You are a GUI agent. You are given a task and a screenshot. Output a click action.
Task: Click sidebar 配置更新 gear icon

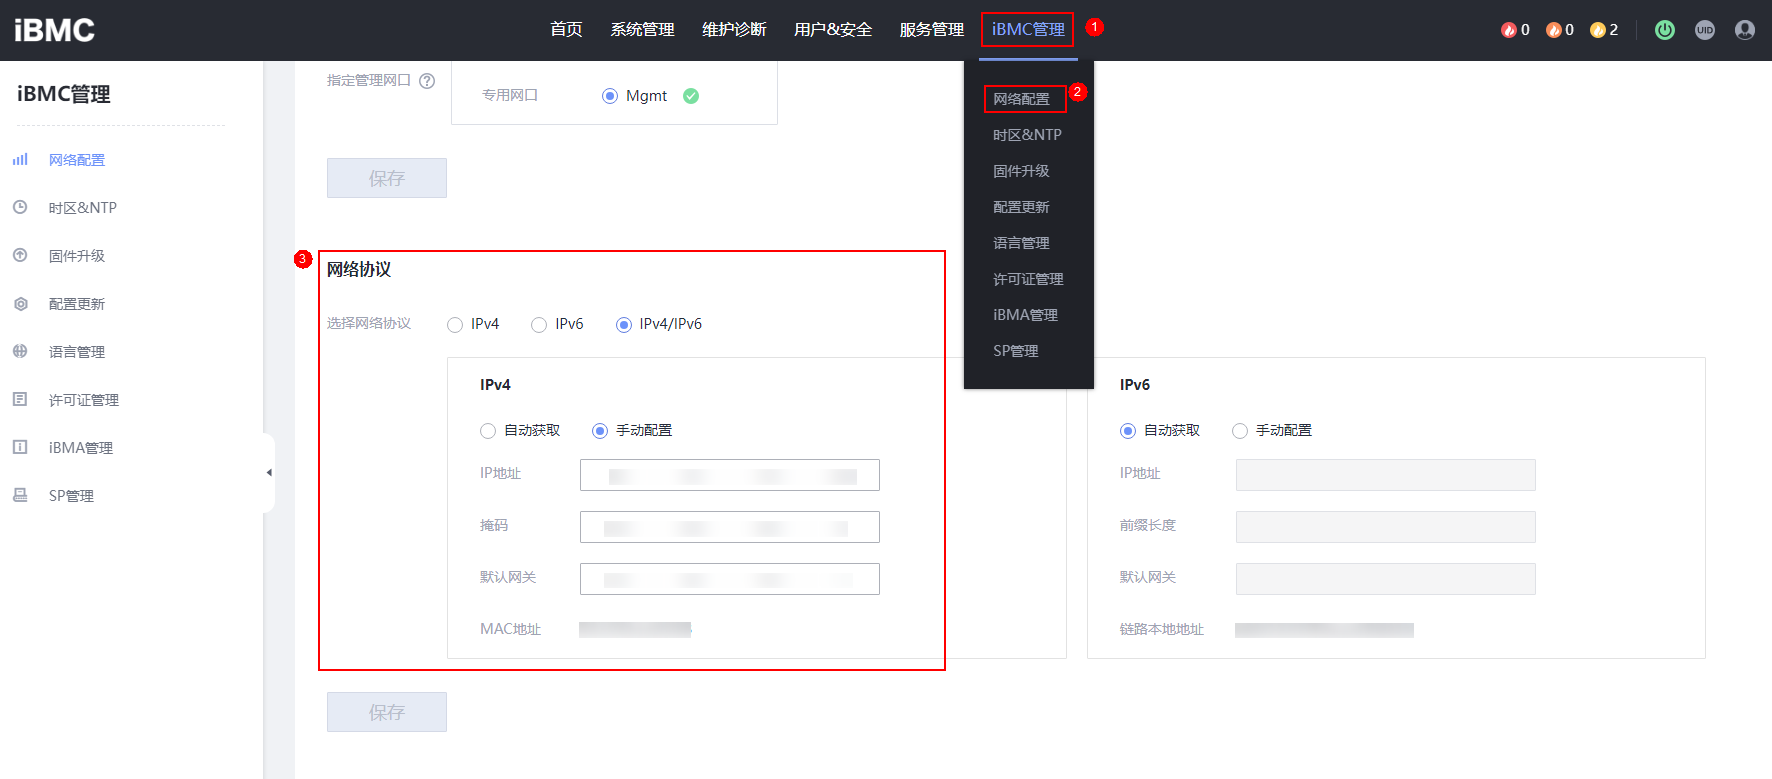point(20,303)
